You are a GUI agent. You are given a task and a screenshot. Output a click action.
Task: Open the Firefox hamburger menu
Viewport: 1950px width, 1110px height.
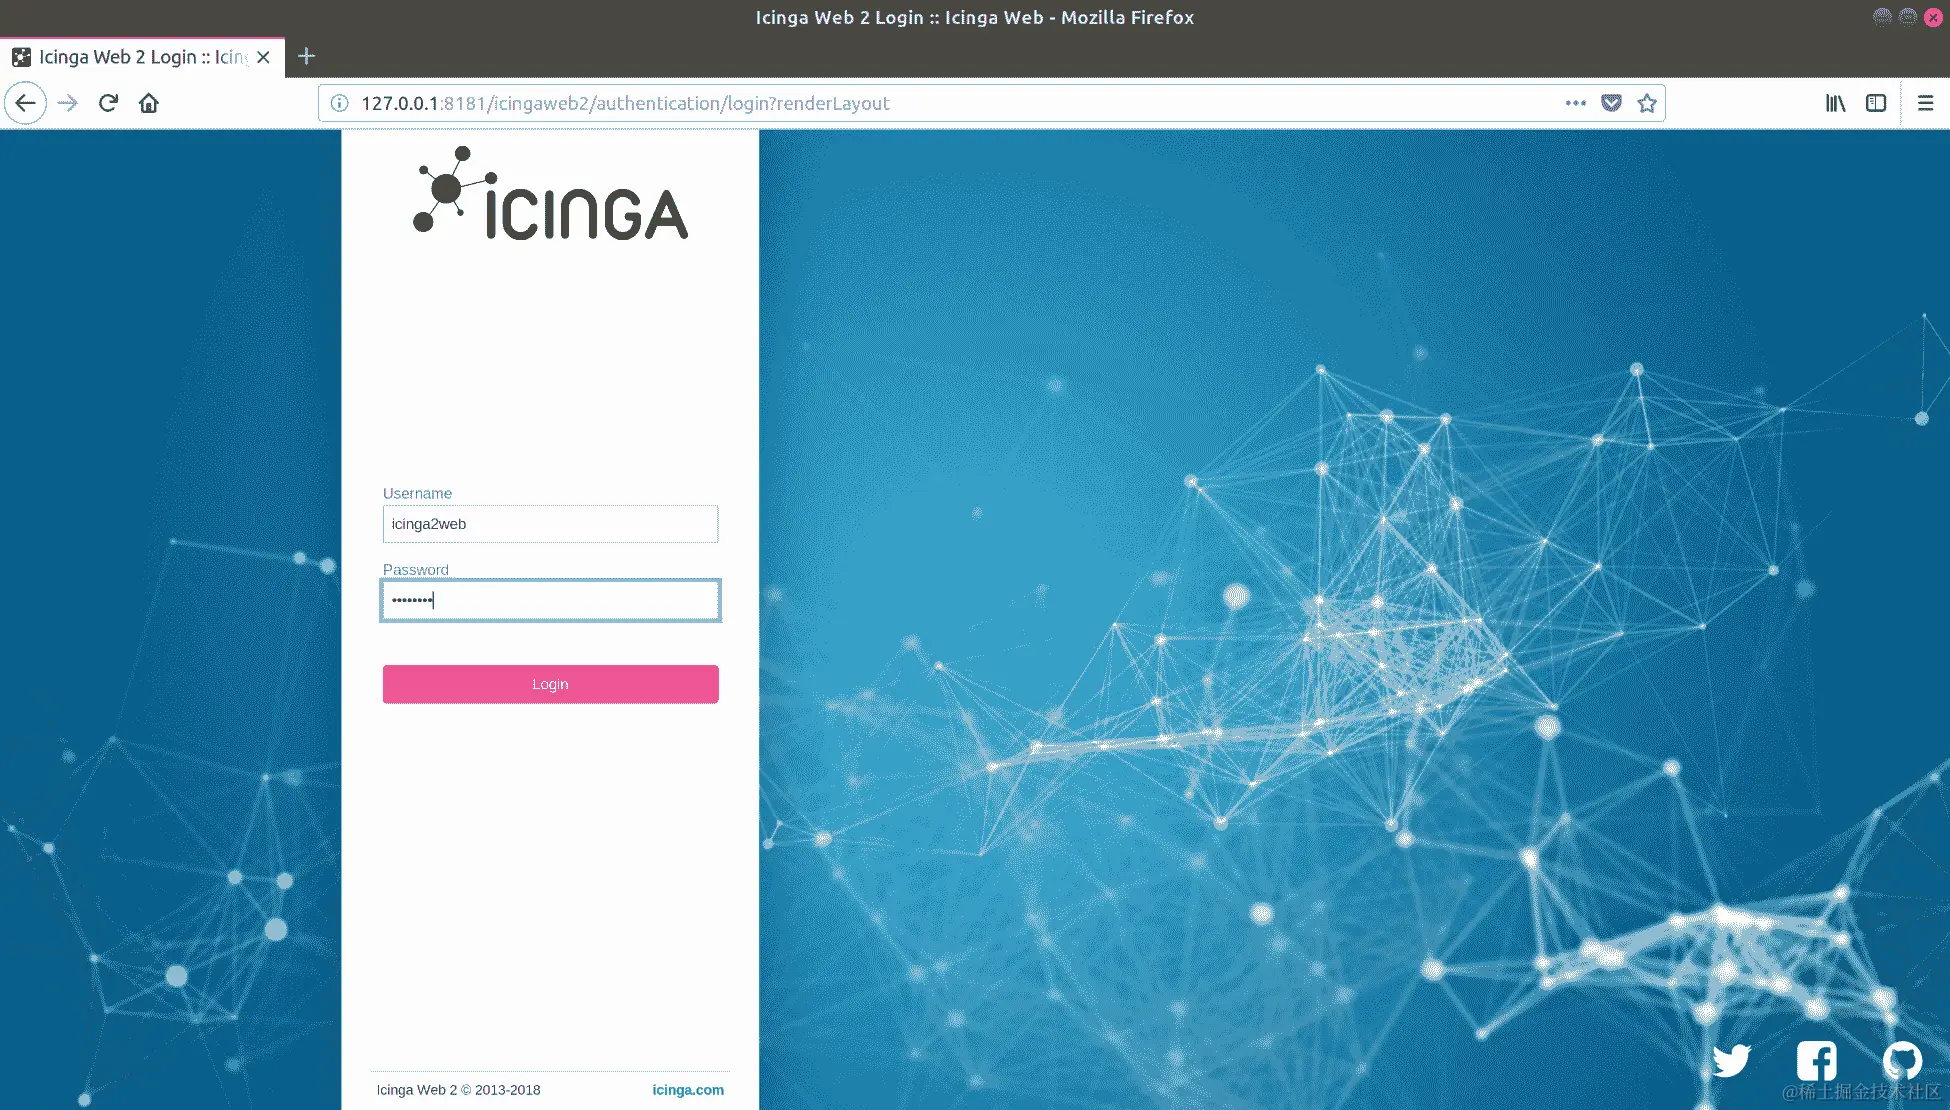(x=1925, y=103)
